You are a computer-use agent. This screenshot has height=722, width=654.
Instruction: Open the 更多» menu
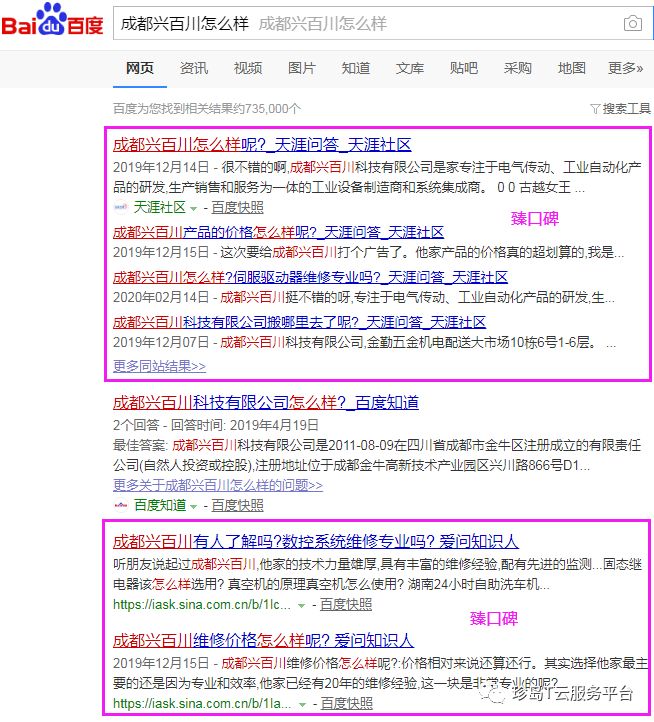pos(625,68)
